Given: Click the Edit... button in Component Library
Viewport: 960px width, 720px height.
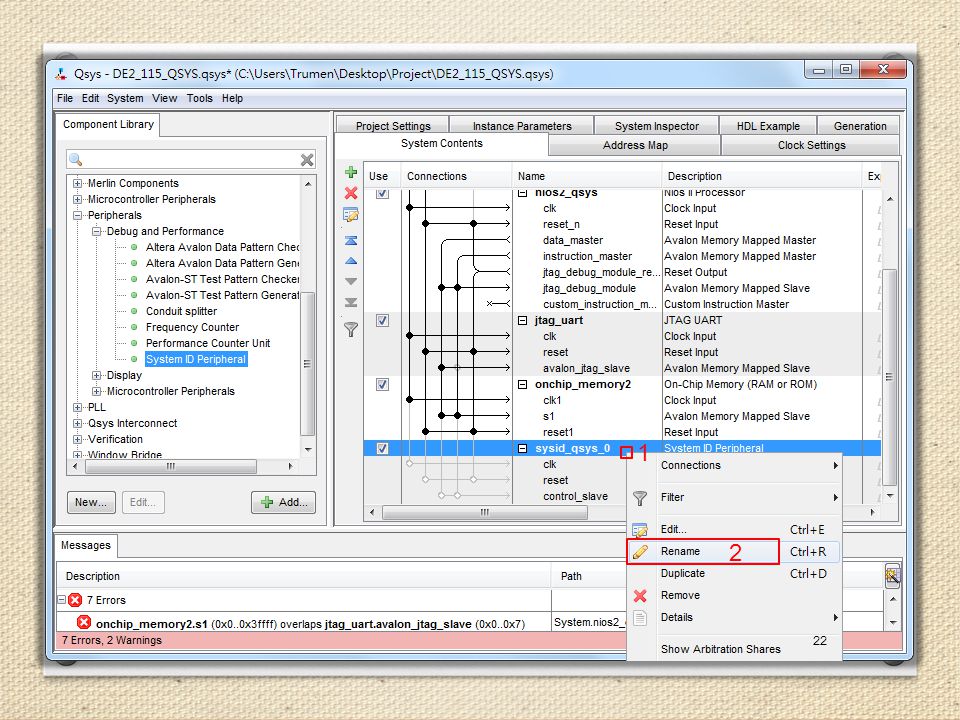Looking at the screenshot, I should [143, 502].
